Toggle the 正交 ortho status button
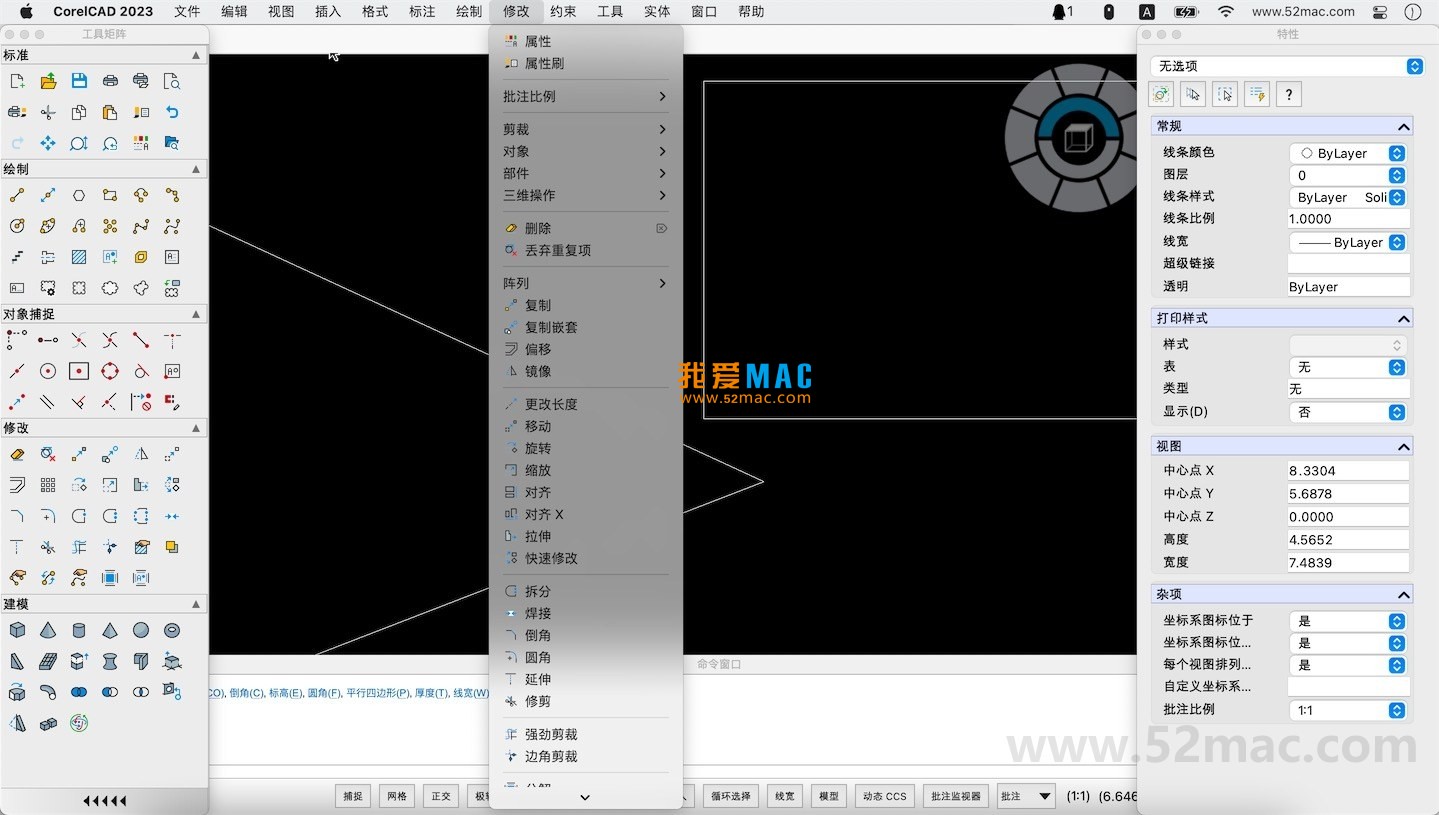Viewport: 1439px width, 815px height. click(x=441, y=796)
